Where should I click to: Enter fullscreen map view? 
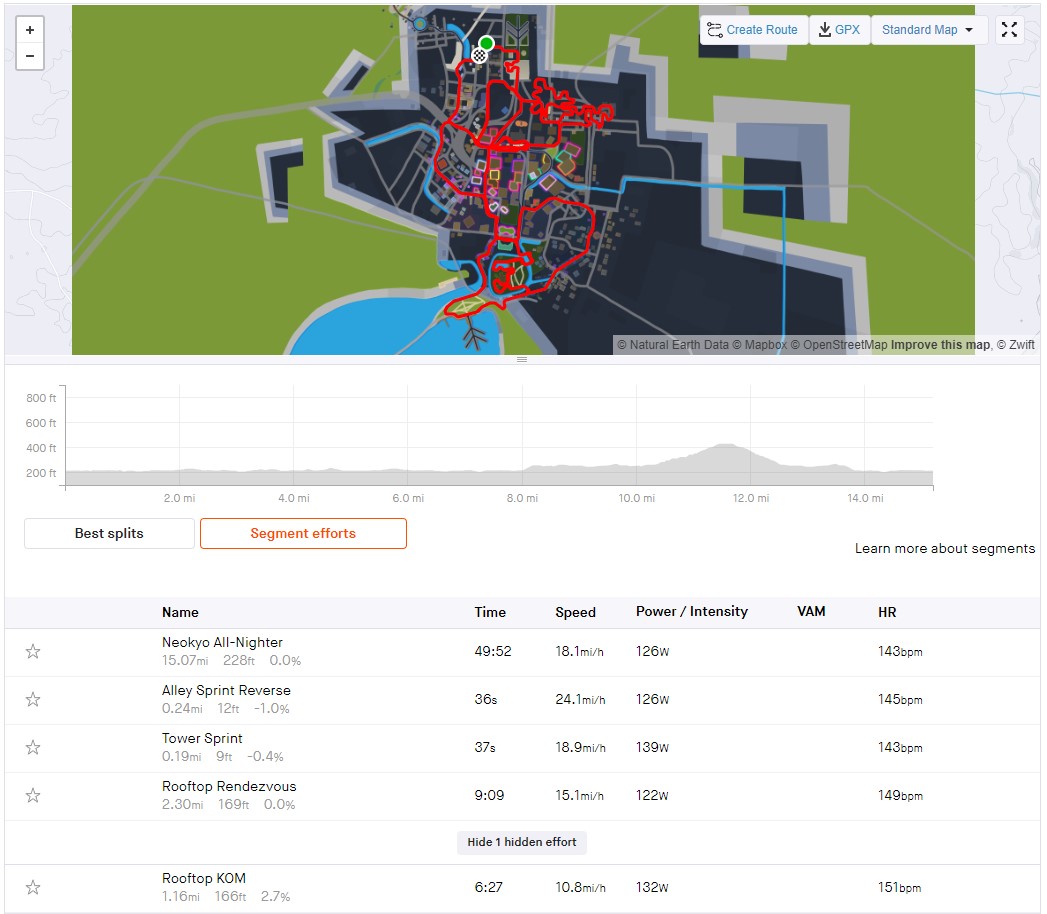pos(1009,29)
